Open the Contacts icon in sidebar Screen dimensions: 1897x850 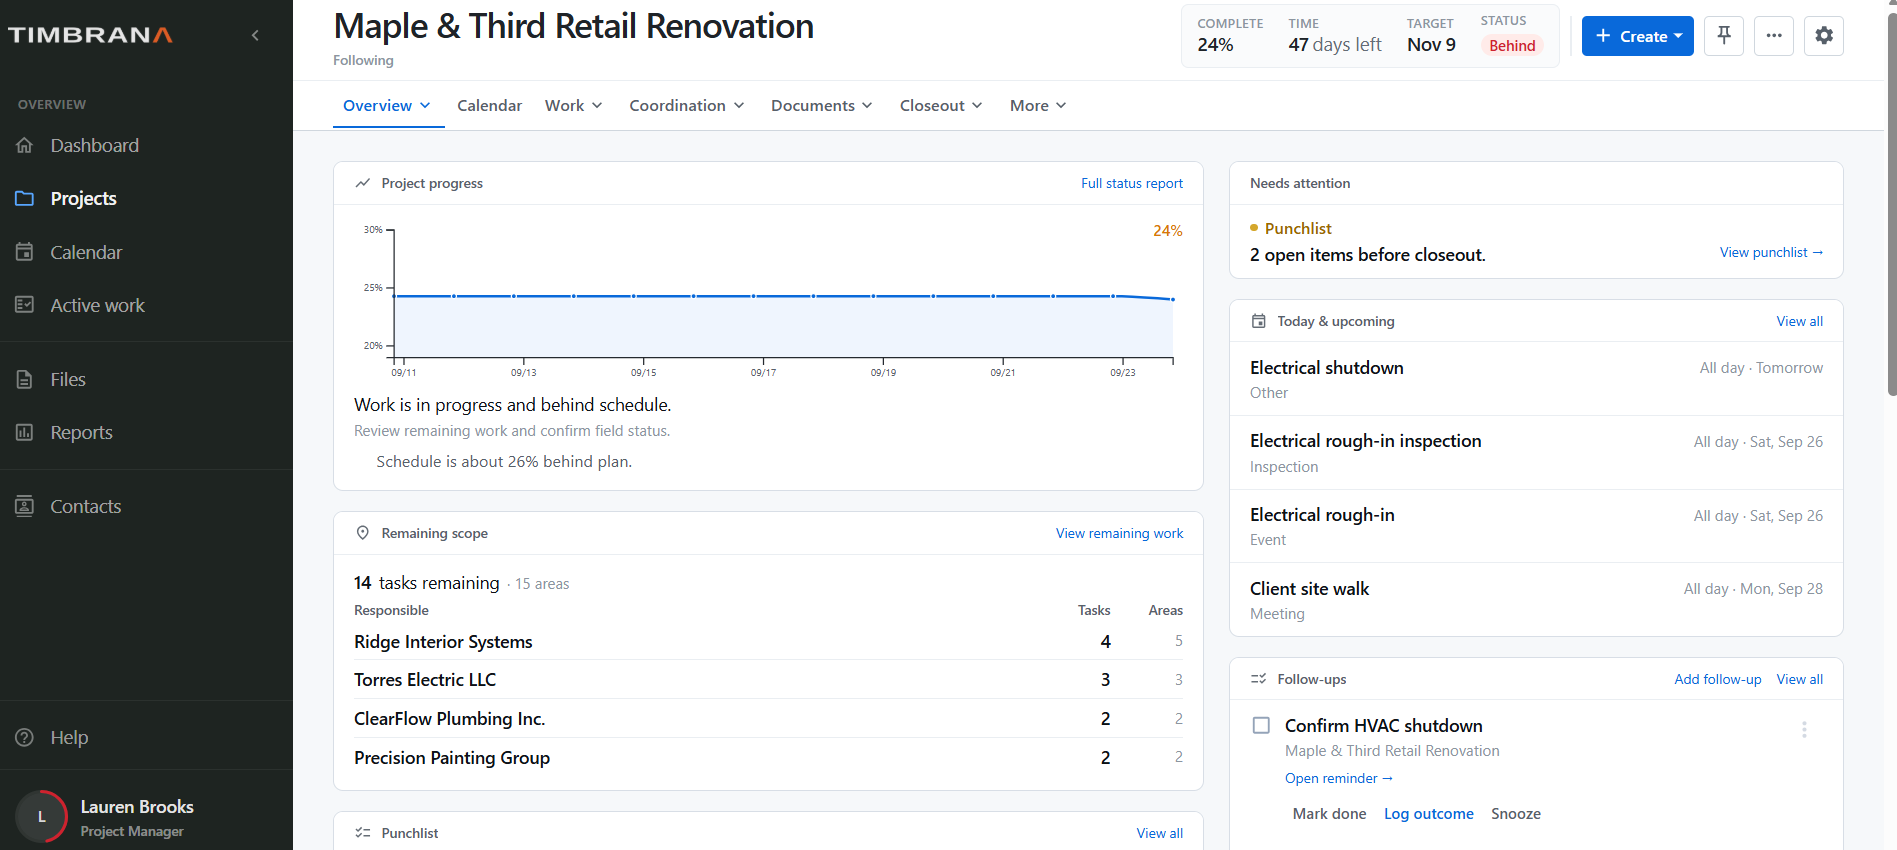pyautogui.click(x=25, y=506)
